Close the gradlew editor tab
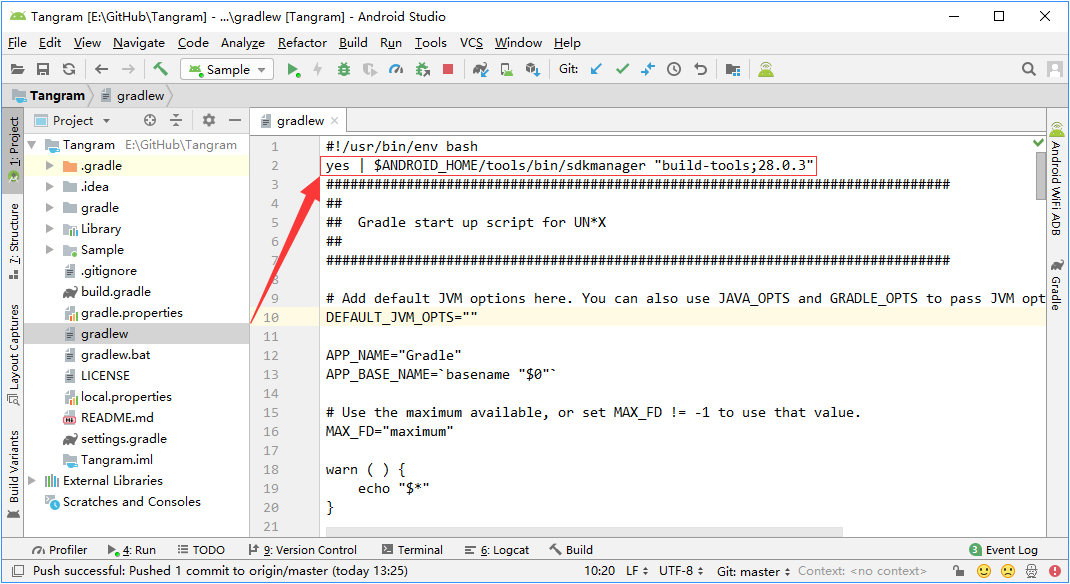 [x=334, y=121]
